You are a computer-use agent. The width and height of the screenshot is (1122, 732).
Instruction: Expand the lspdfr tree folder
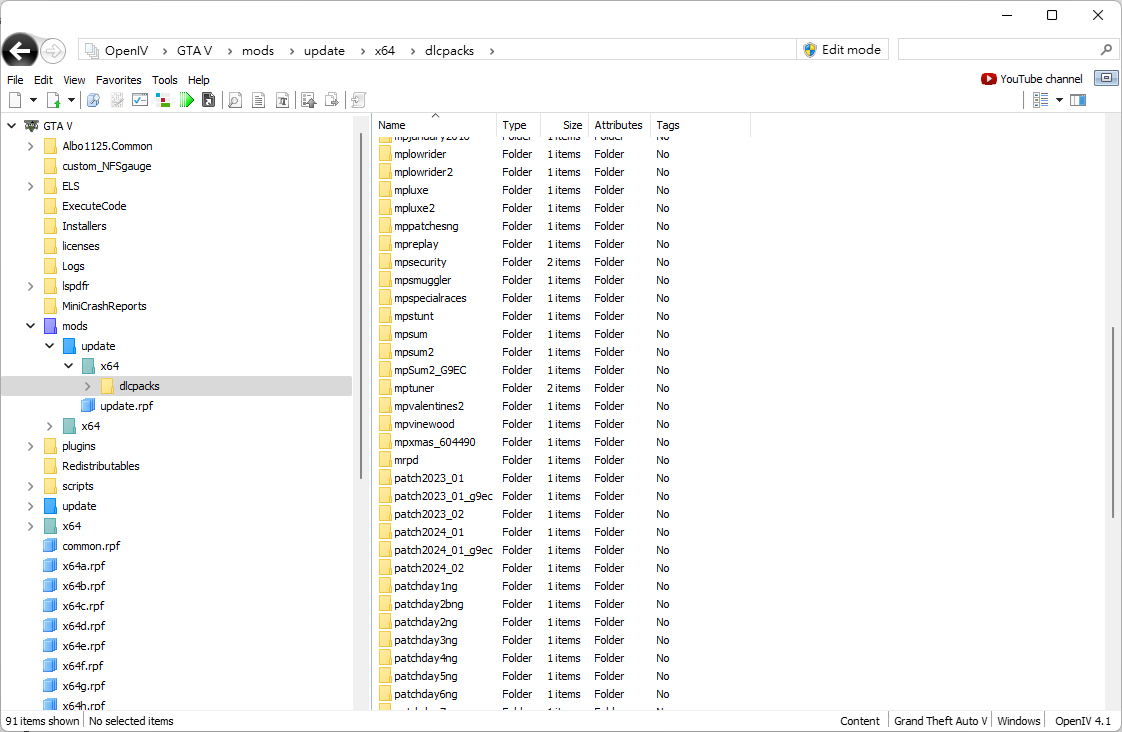tap(30, 286)
